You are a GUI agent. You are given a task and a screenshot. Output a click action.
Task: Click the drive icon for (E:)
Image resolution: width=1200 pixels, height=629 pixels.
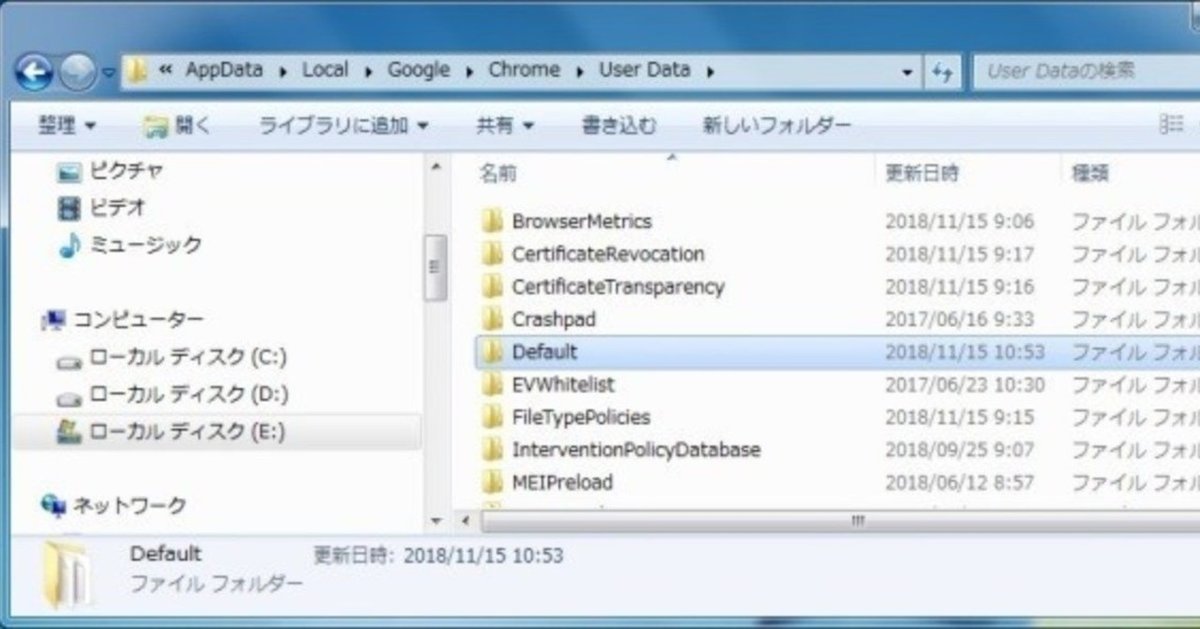(x=69, y=432)
